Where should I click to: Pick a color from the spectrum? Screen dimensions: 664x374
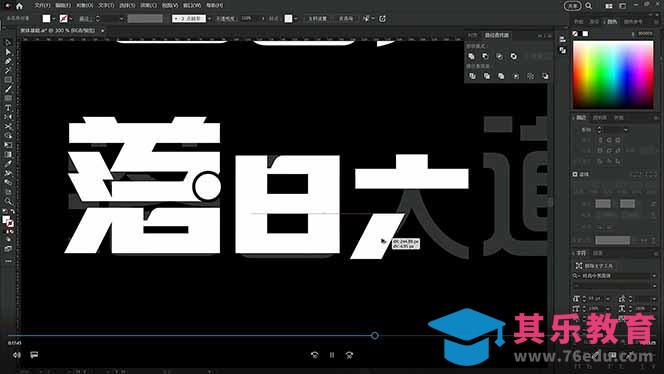[x=613, y=75]
